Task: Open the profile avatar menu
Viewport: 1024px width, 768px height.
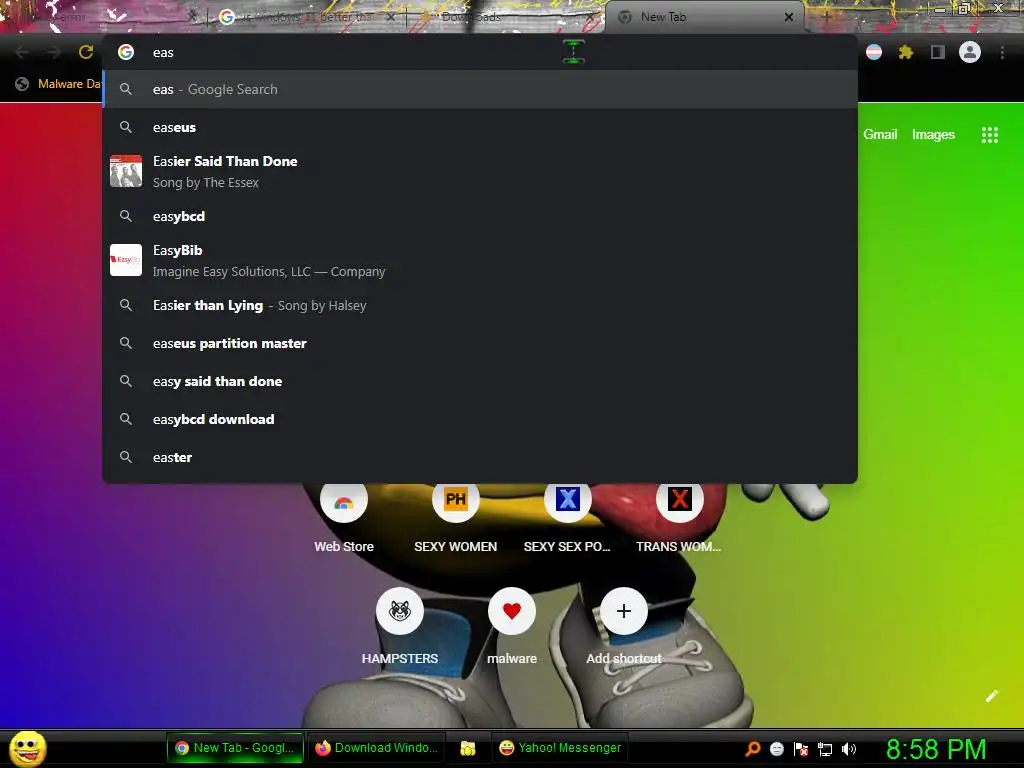Action: click(970, 52)
